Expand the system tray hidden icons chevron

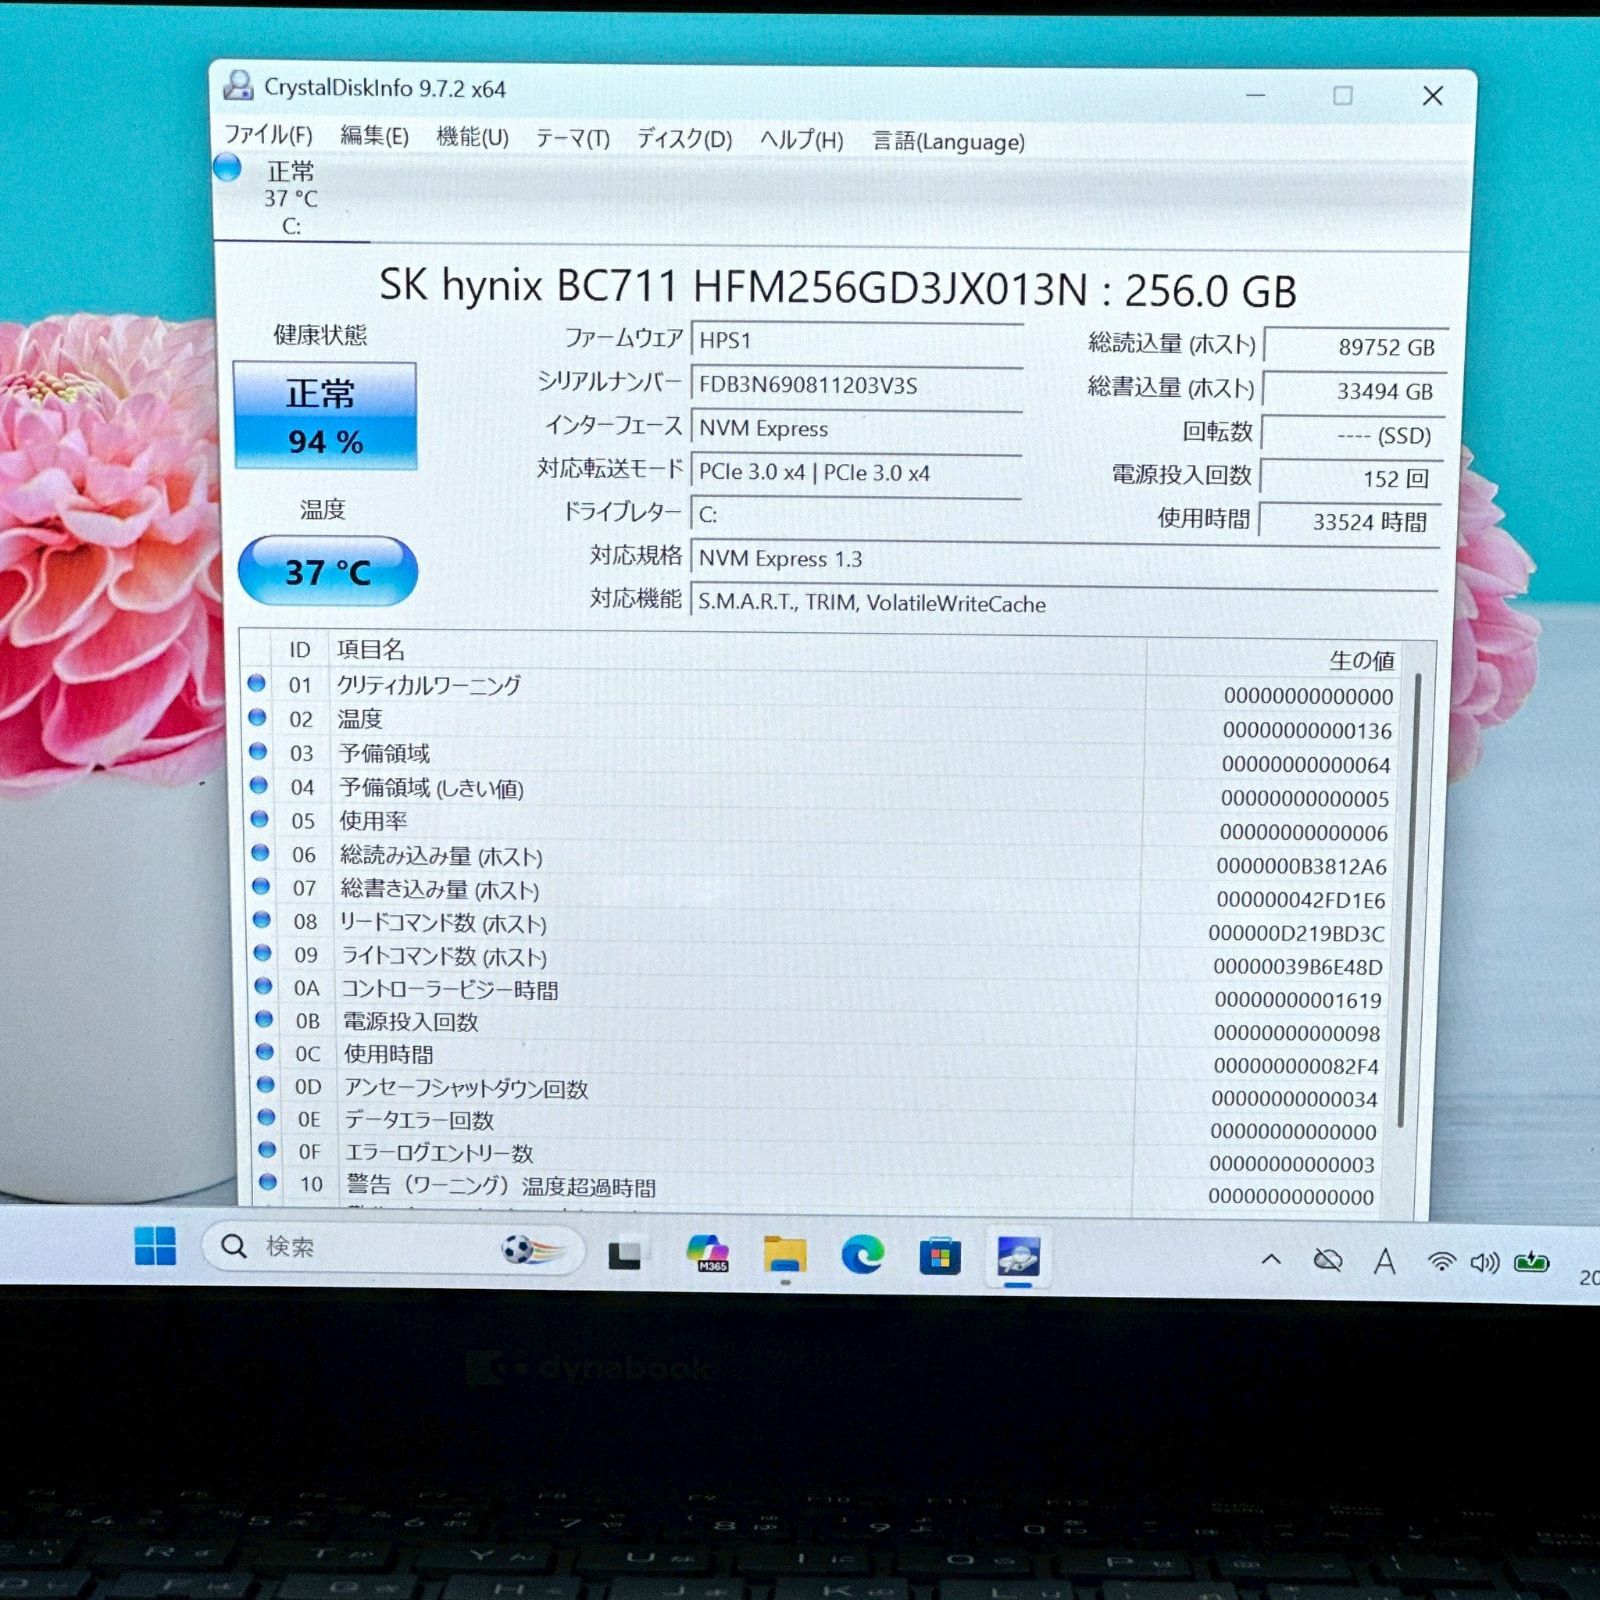point(1271,1260)
